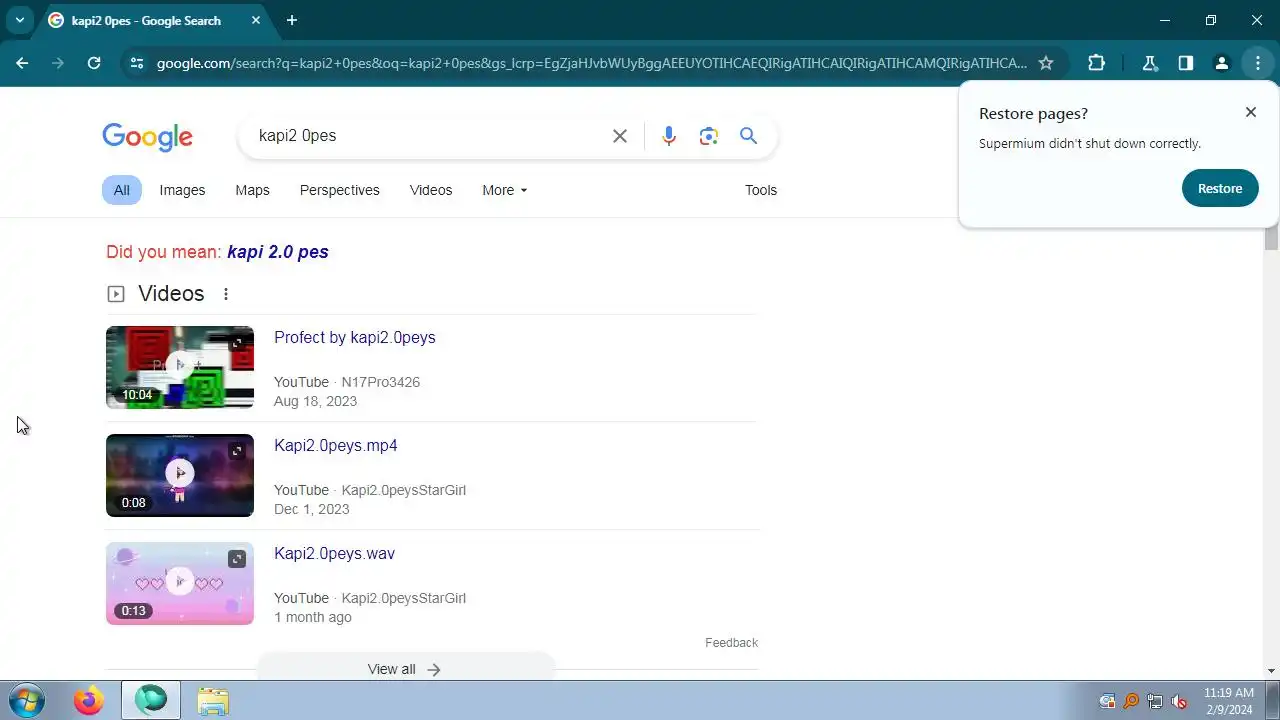
Task: Click scrollbar down arrow
Action: (x=1272, y=671)
